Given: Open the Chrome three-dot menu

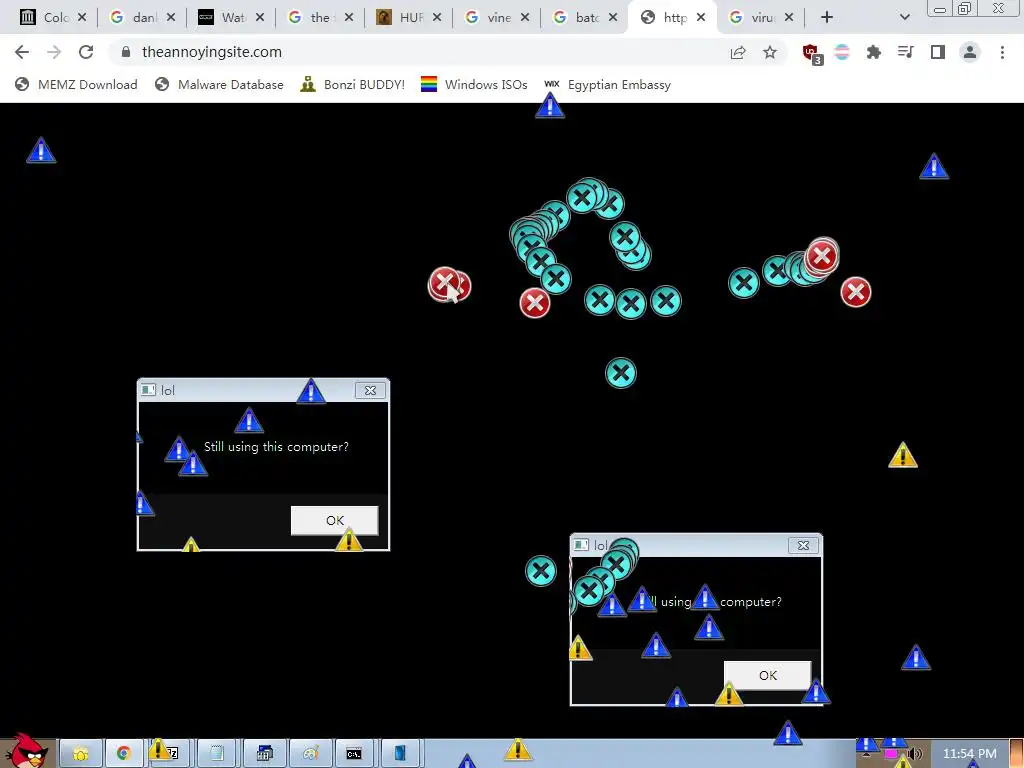Looking at the screenshot, I should (x=1002, y=52).
